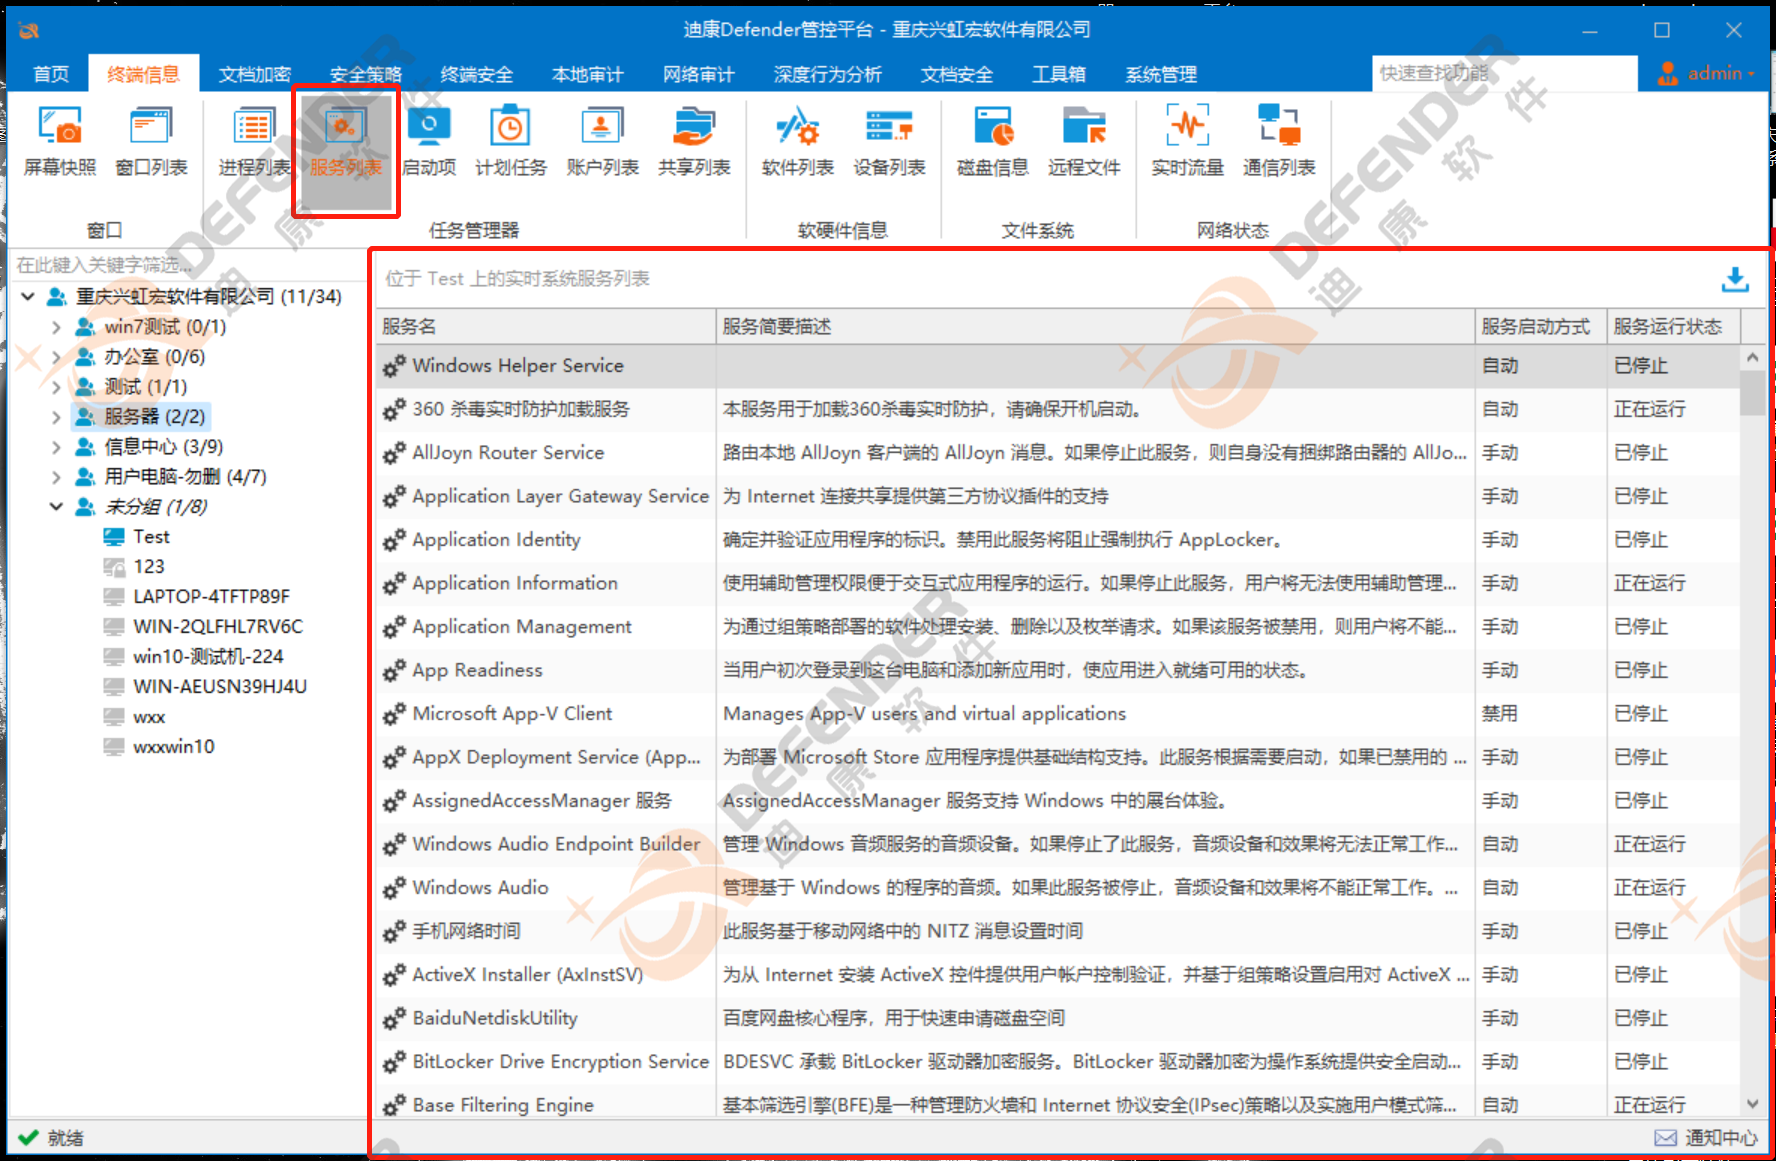
Task: Open the 账户列表 account list
Action: click(x=602, y=141)
